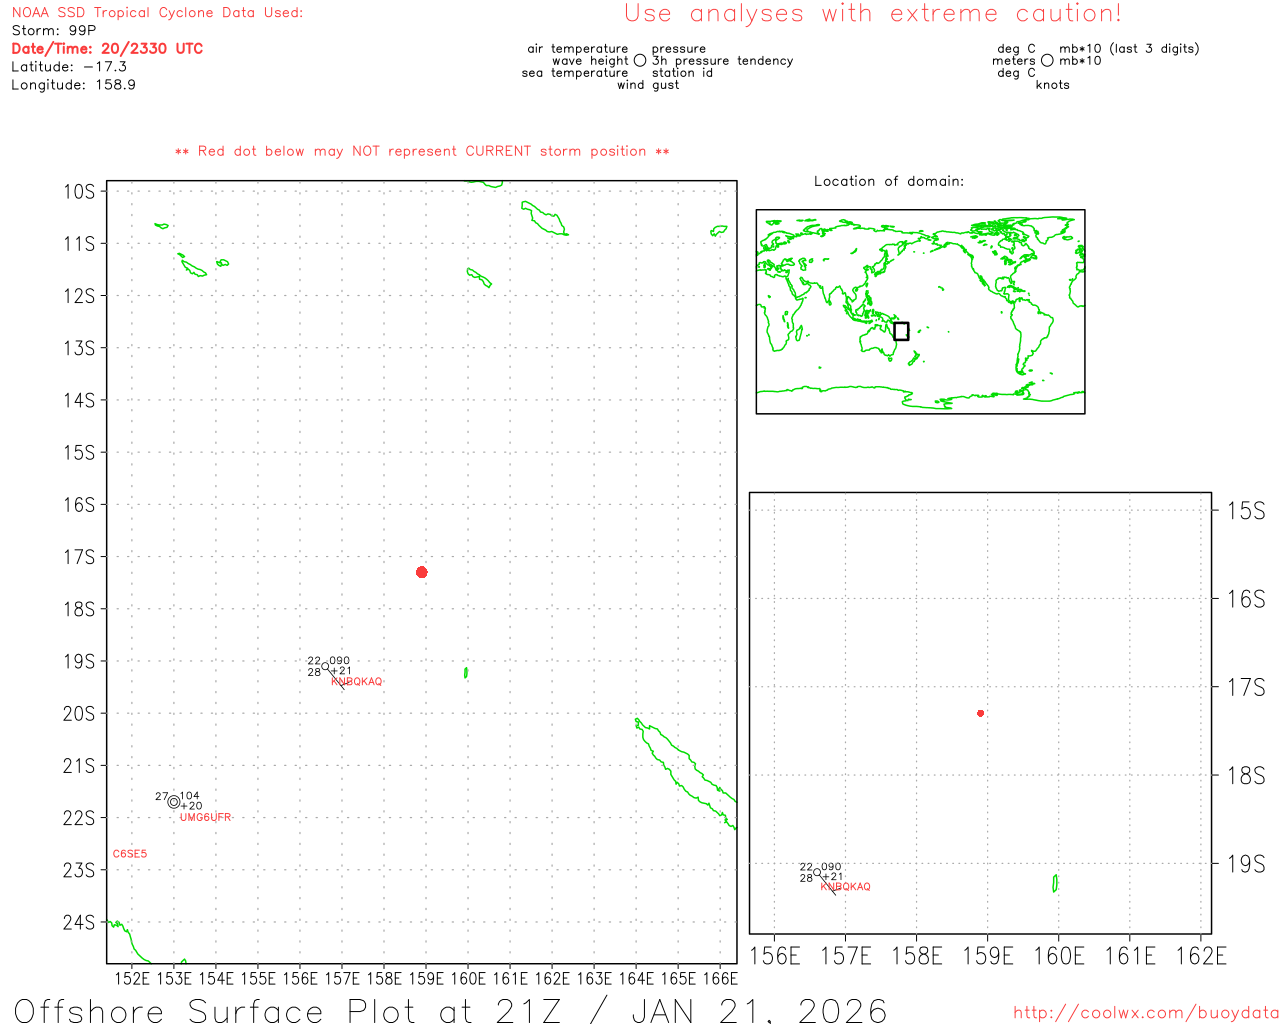Click the 'knots' units legend text
This screenshot has width=1280, height=1024.
(1053, 85)
